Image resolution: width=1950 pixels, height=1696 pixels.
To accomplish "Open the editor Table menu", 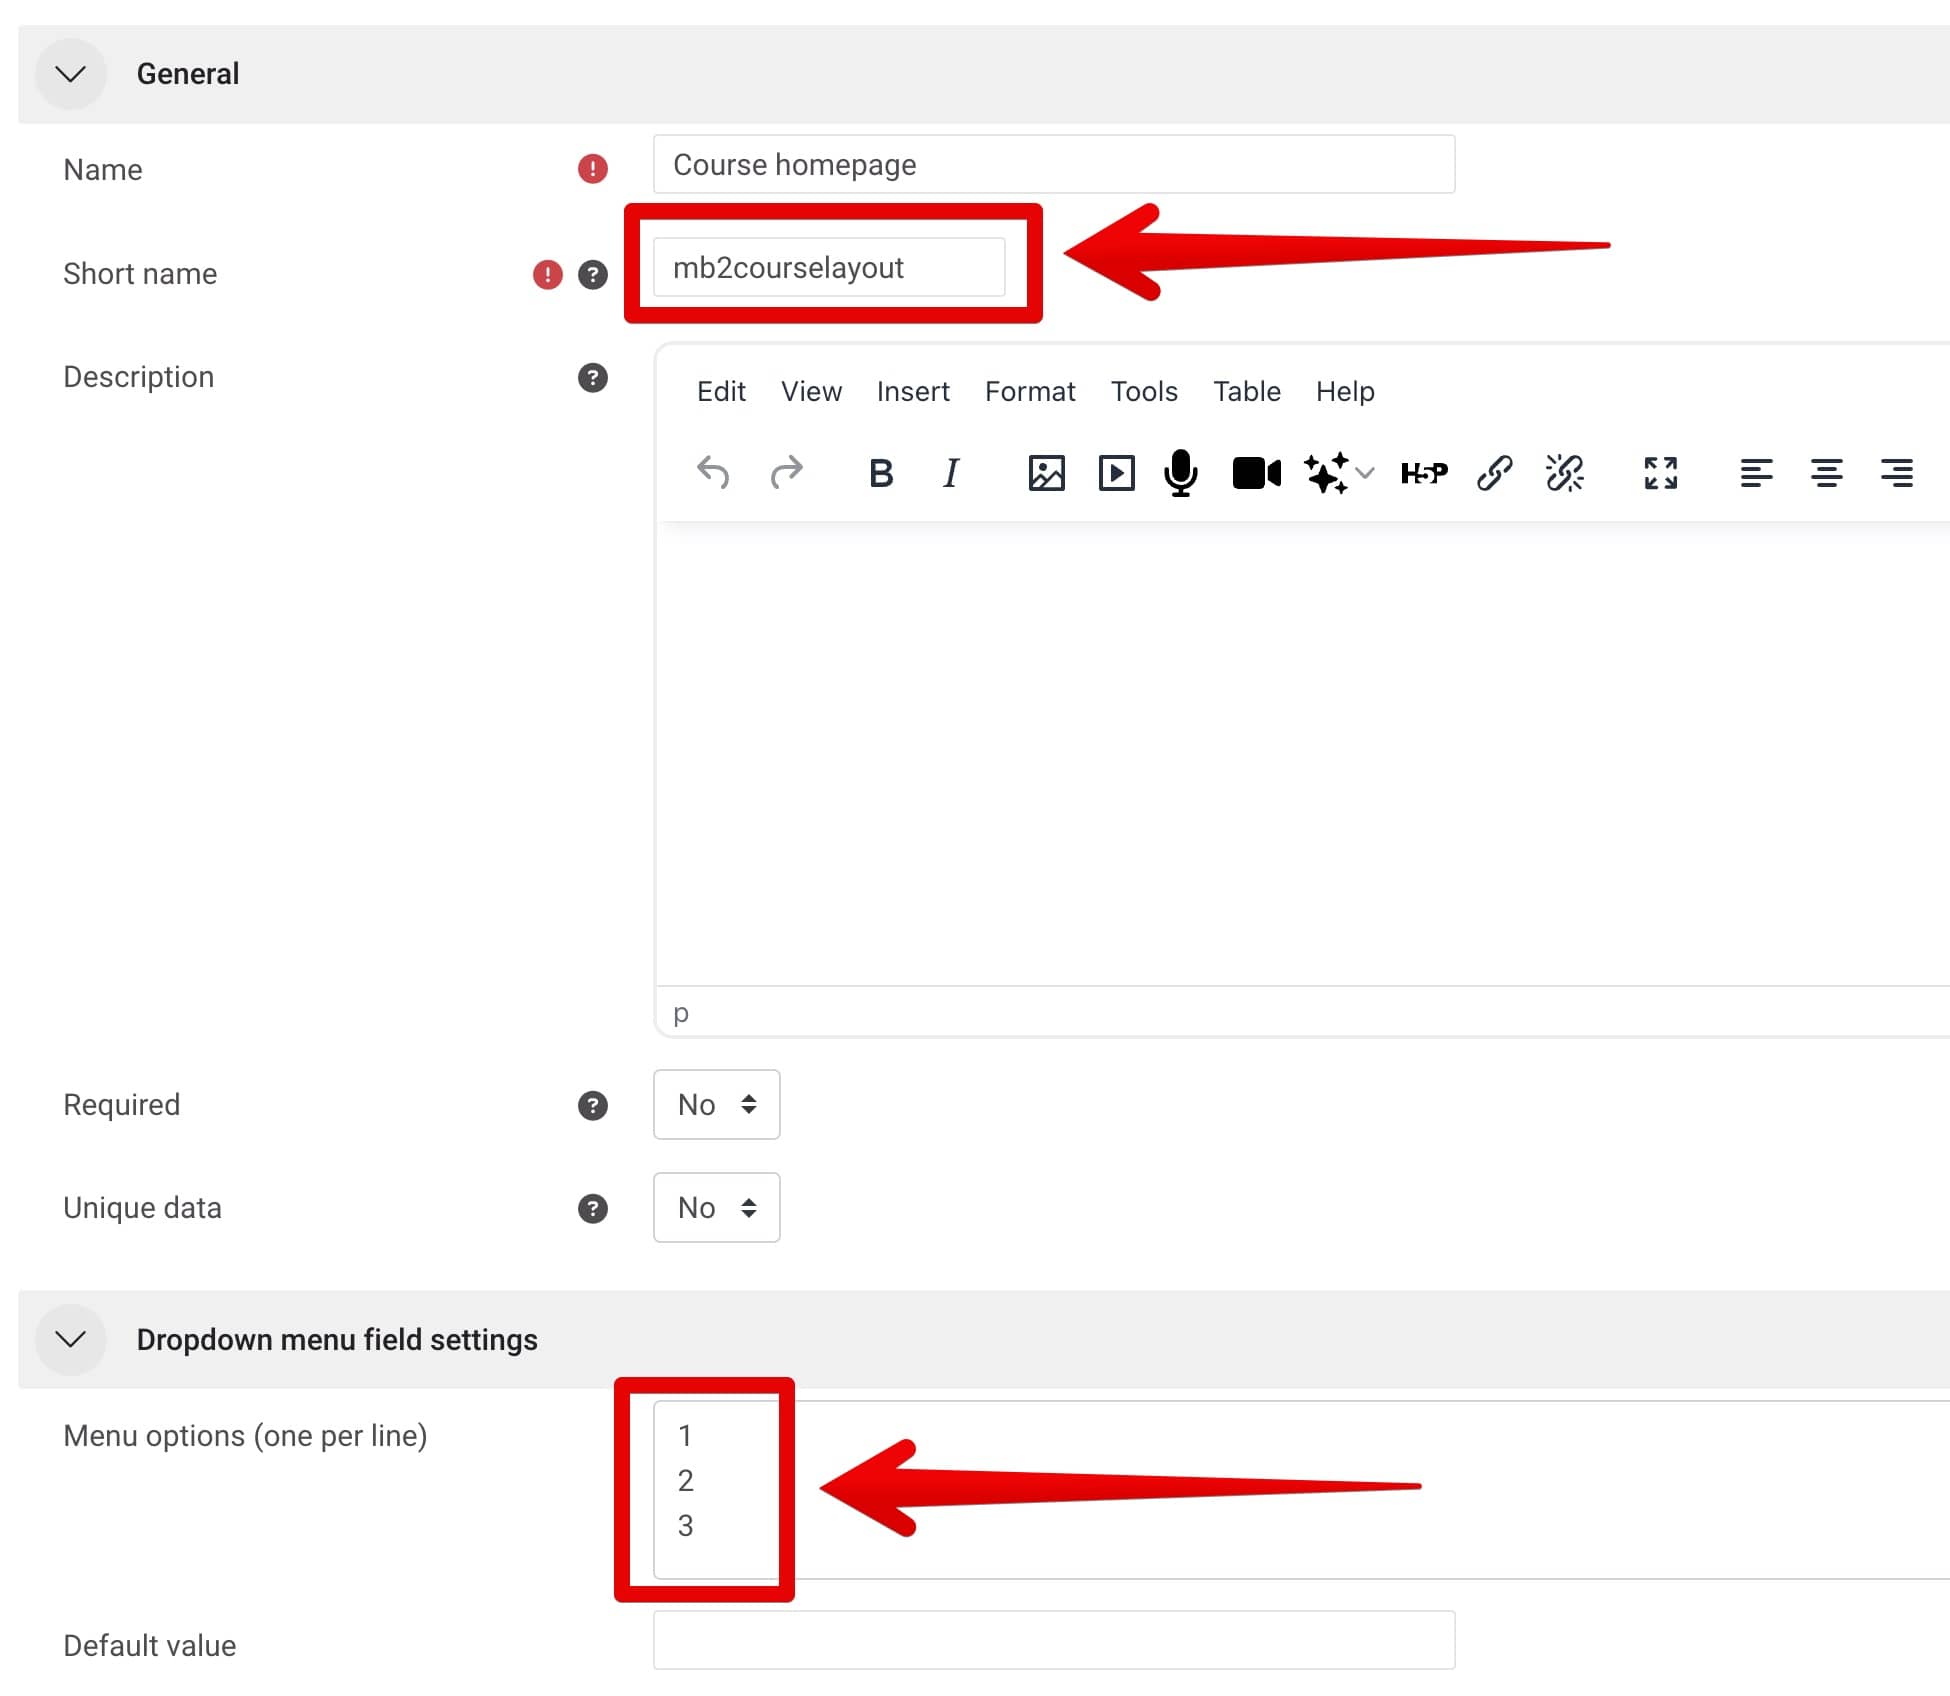I will pyautogui.click(x=1247, y=392).
